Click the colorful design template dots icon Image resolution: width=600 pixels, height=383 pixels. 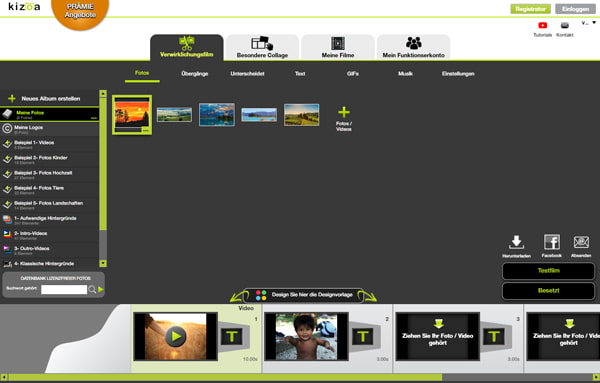pyautogui.click(x=261, y=295)
